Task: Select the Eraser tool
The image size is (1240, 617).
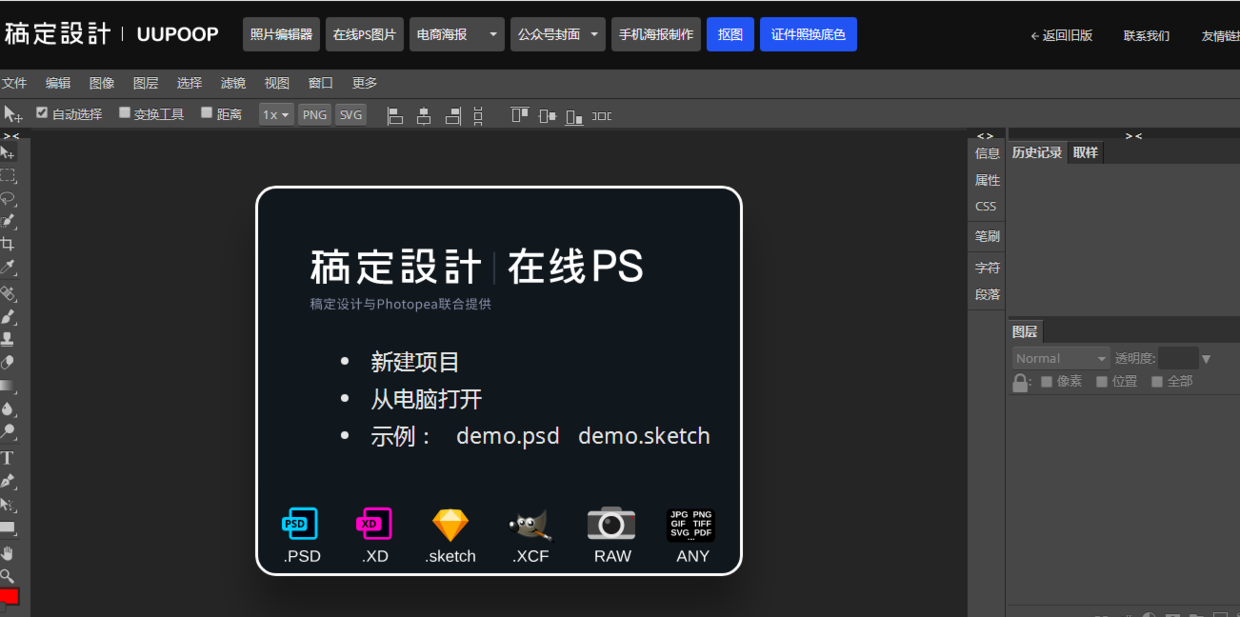Action: (7, 363)
